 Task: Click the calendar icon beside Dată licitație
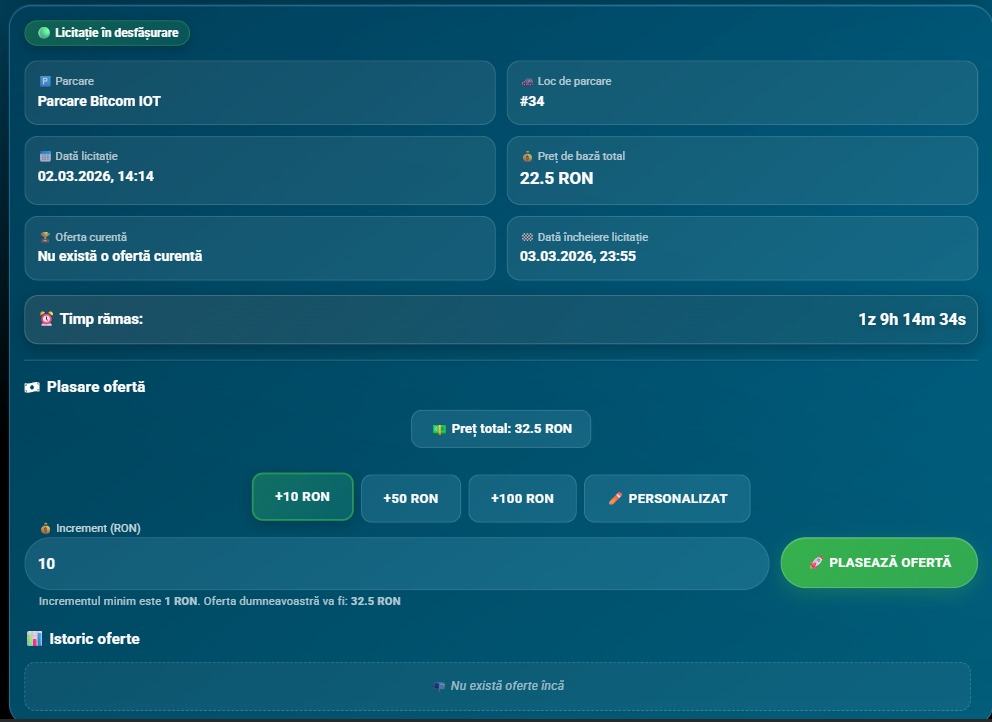(x=44, y=157)
